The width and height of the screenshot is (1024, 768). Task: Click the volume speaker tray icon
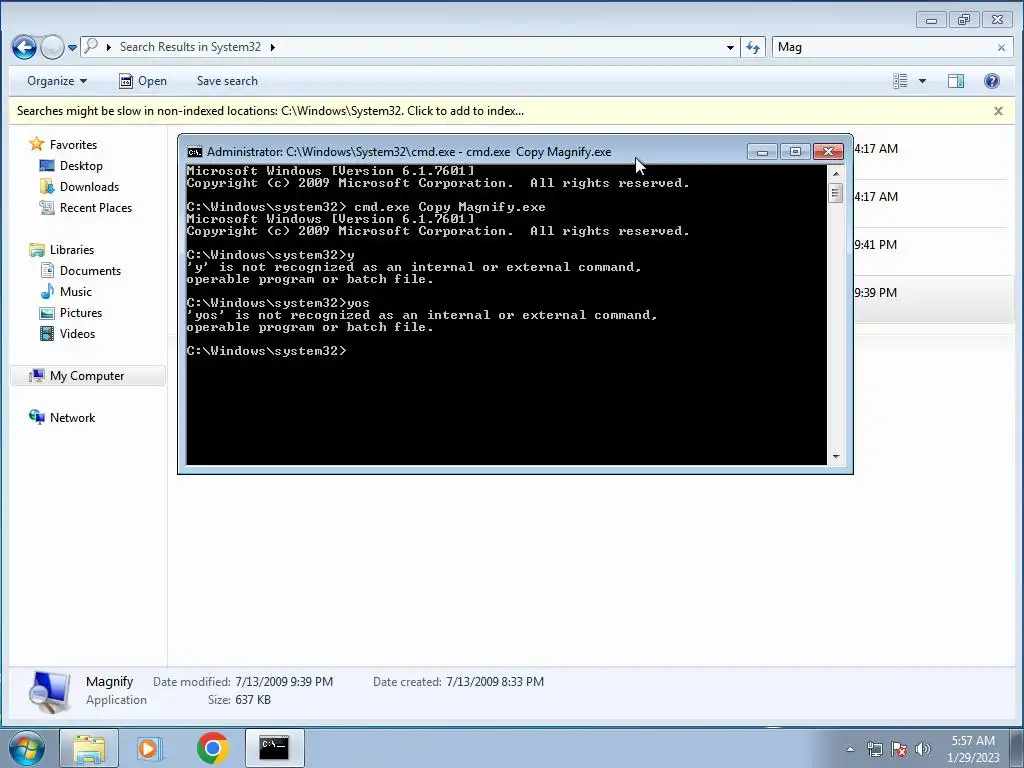coord(923,749)
